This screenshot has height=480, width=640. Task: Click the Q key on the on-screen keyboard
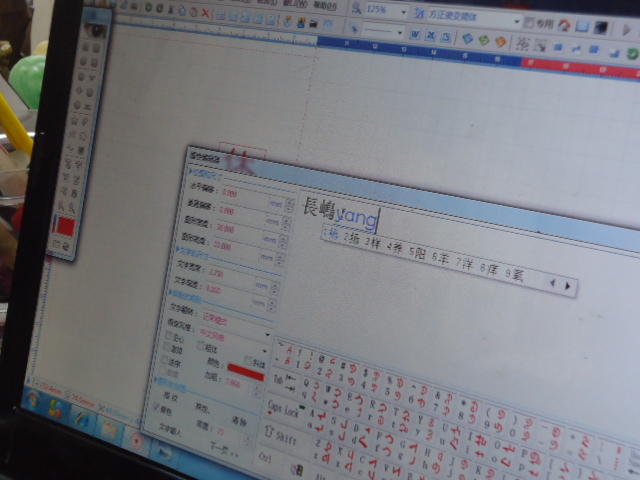[x=310, y=388]
